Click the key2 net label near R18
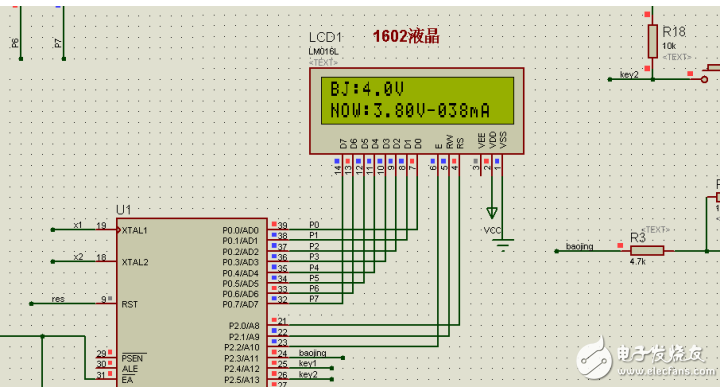Screen dimensions: 724x388 [x=629, y=75]
